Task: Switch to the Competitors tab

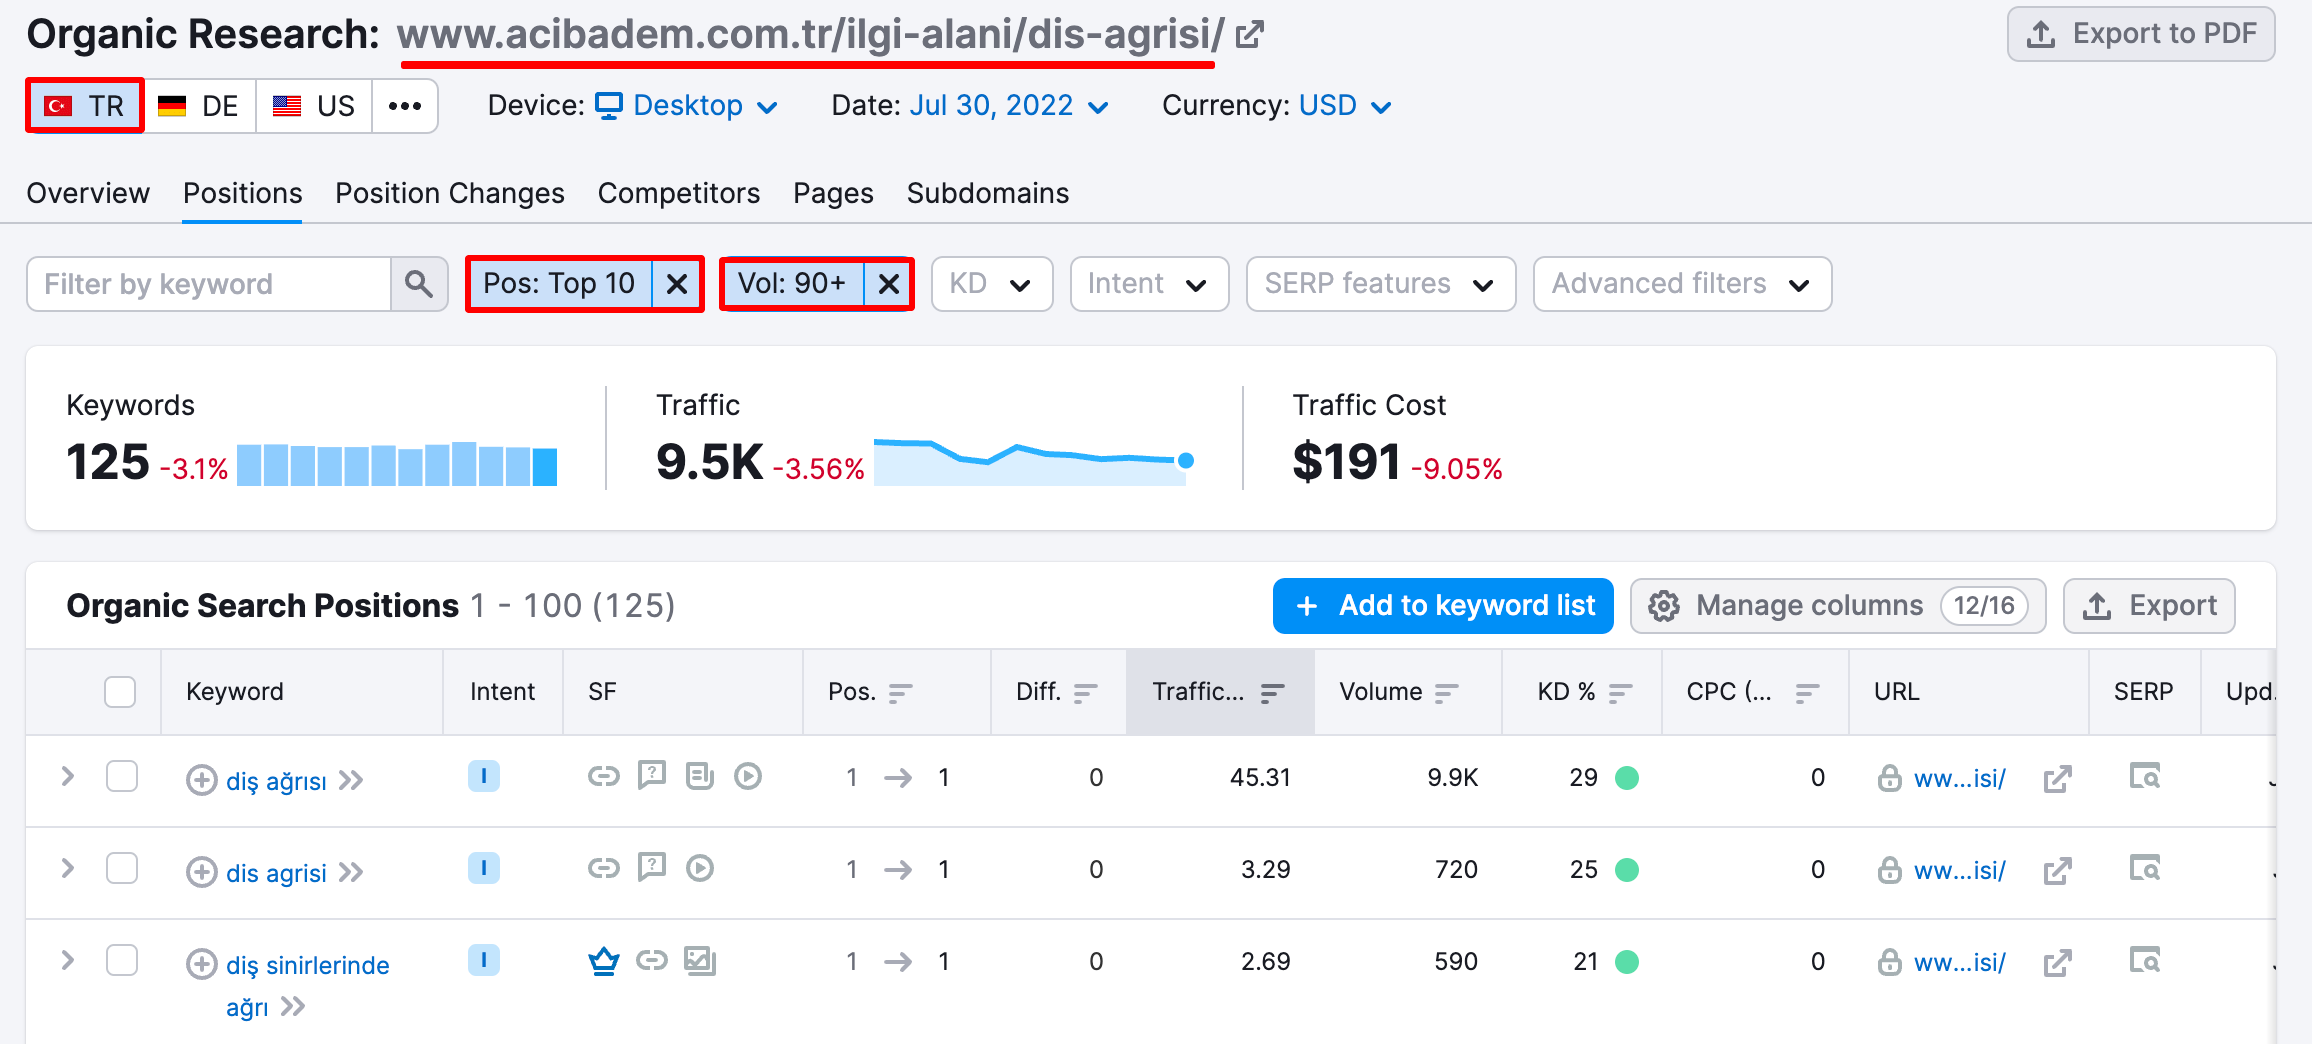Action: (679, 193)
